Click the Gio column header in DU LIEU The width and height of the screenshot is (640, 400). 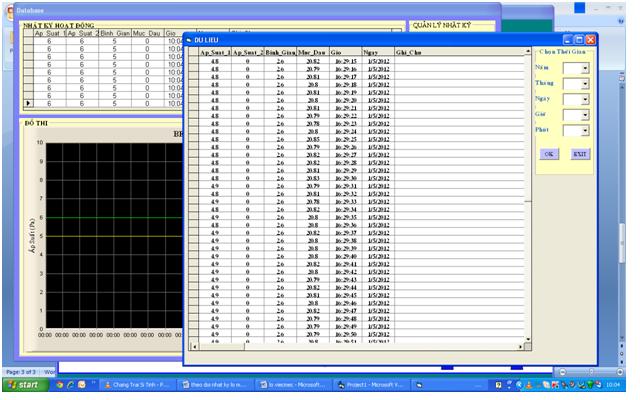click(x=339, y=52)
